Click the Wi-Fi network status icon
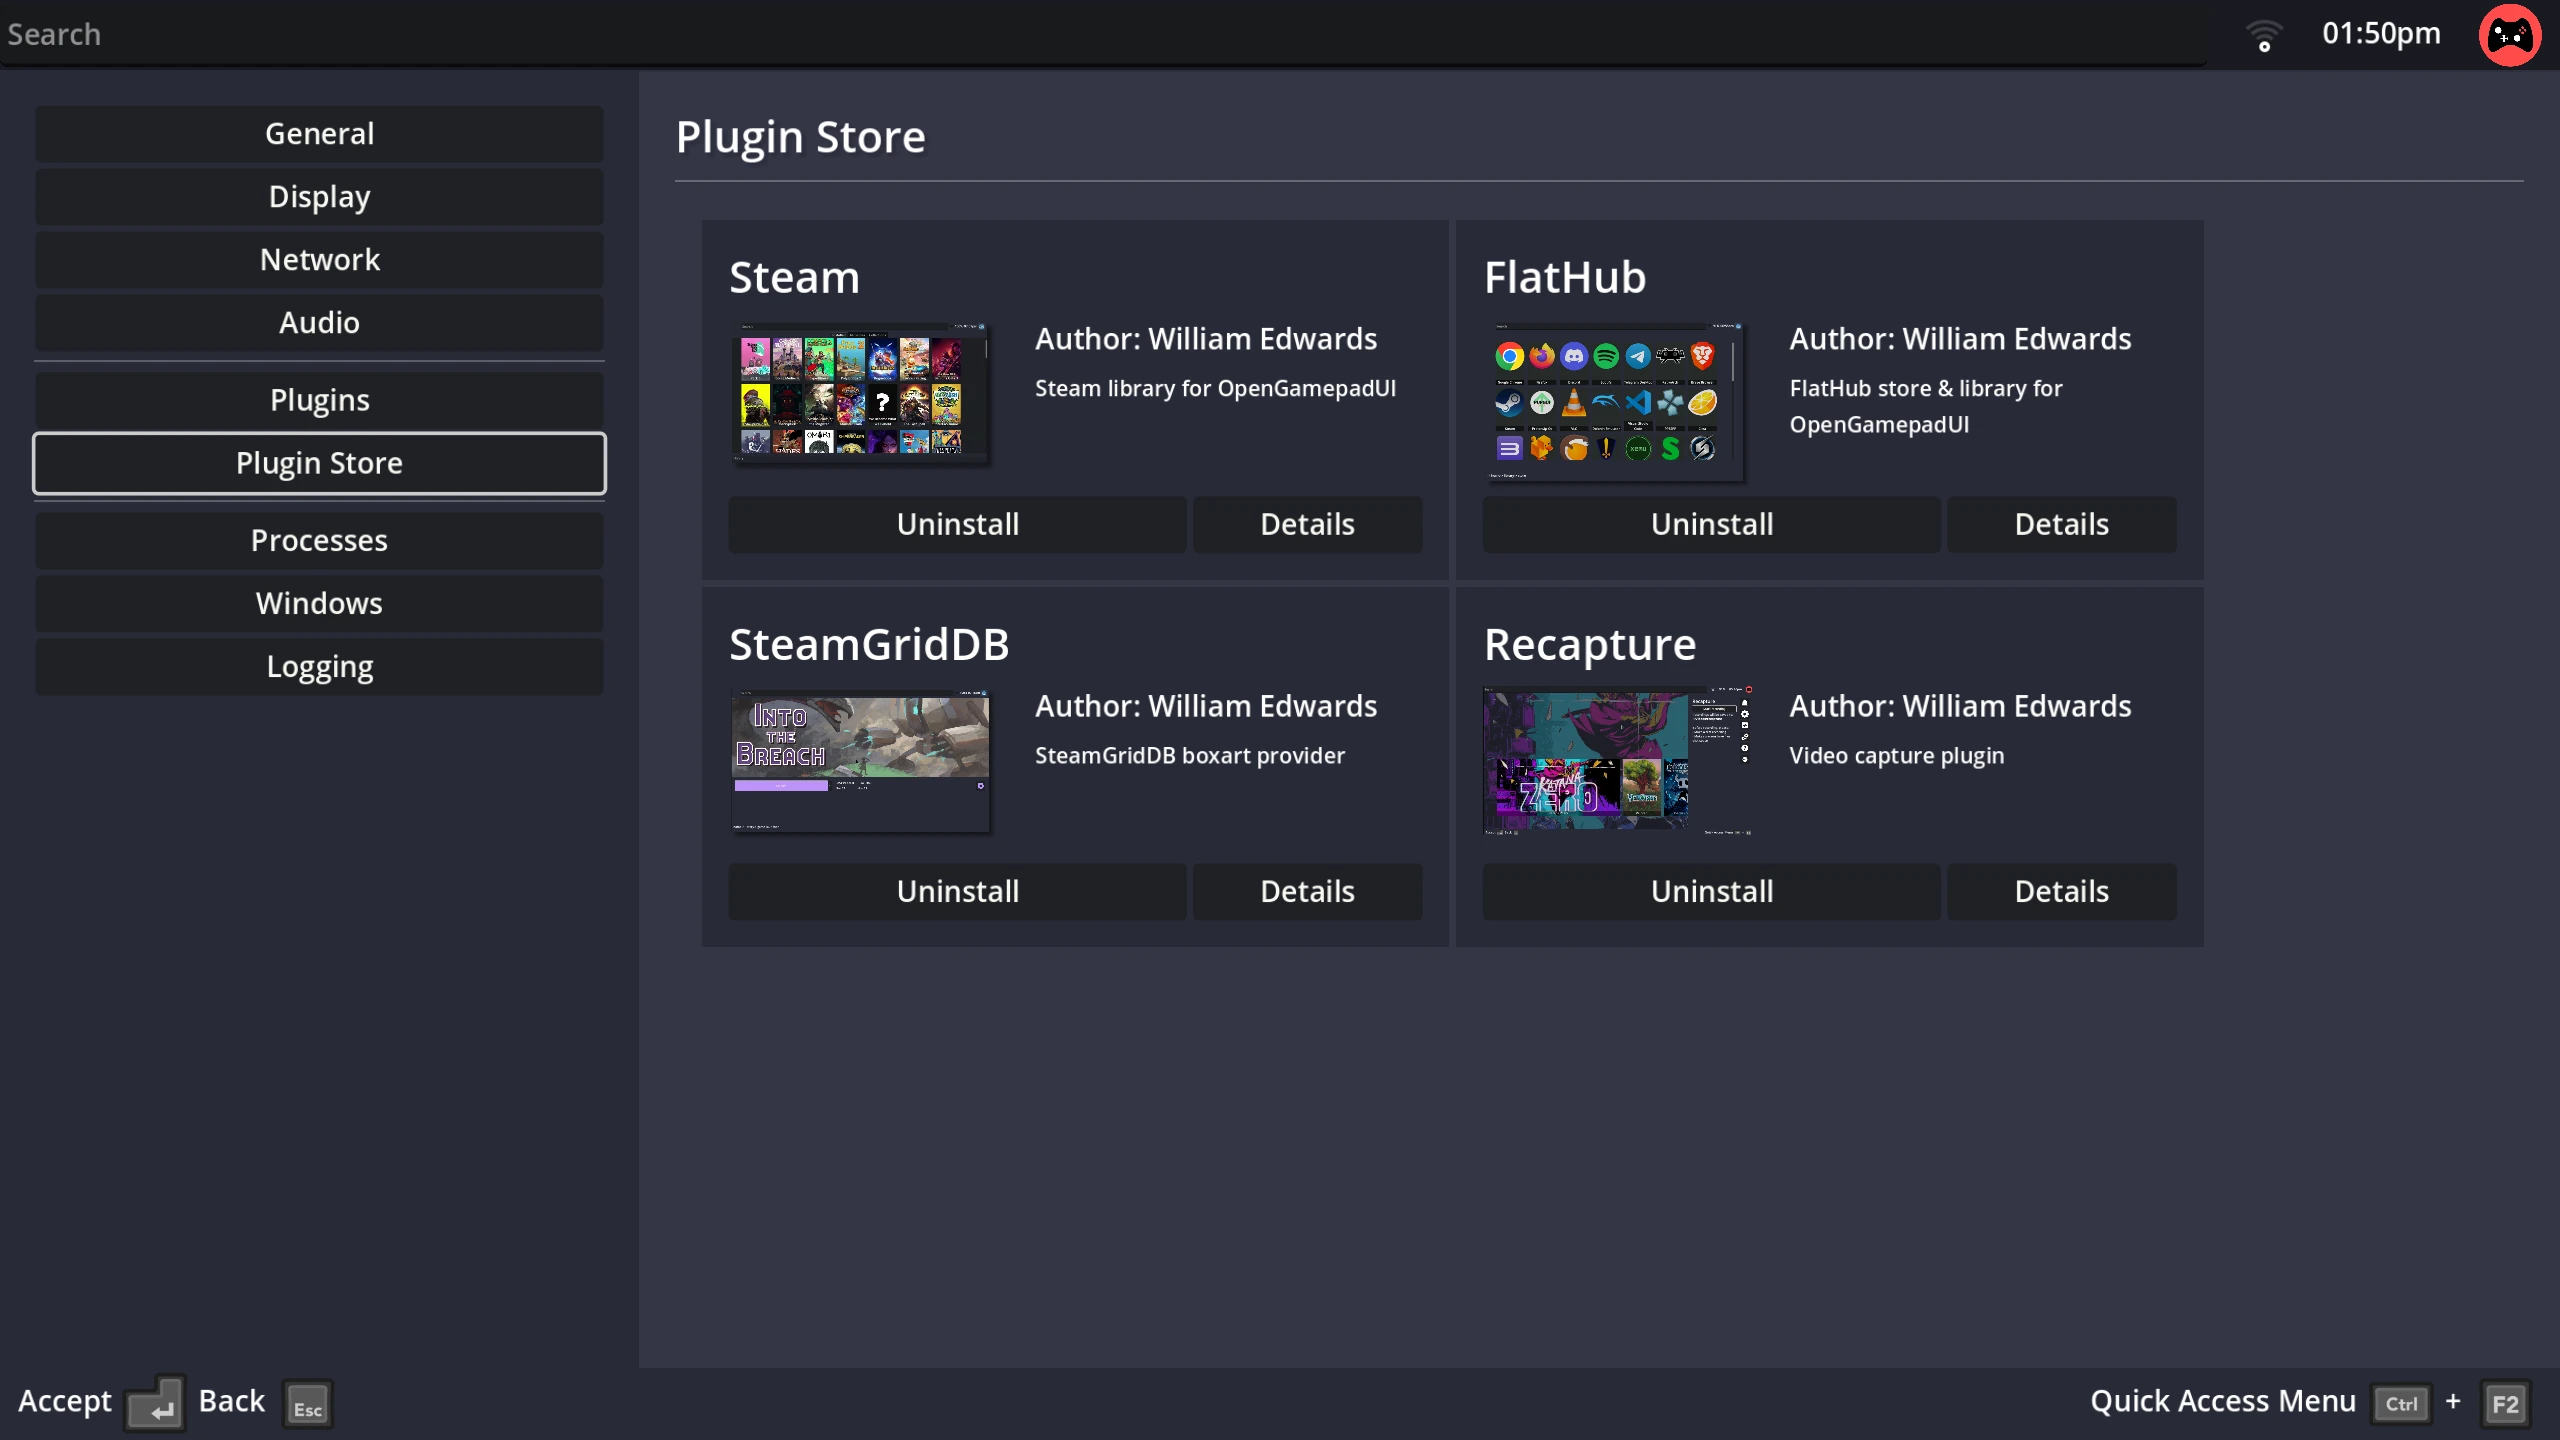2560x1440 pixels. tap(2264, 36)
